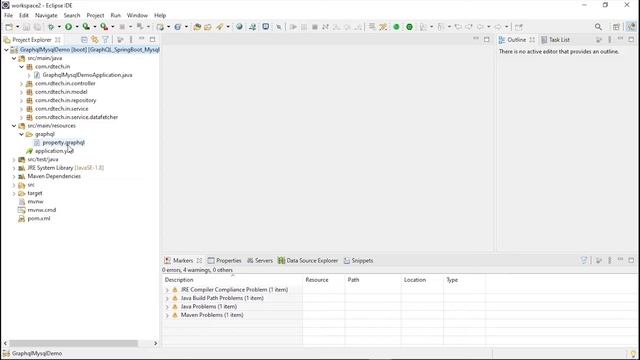Click the Location column header

click(x=415, y=280)
